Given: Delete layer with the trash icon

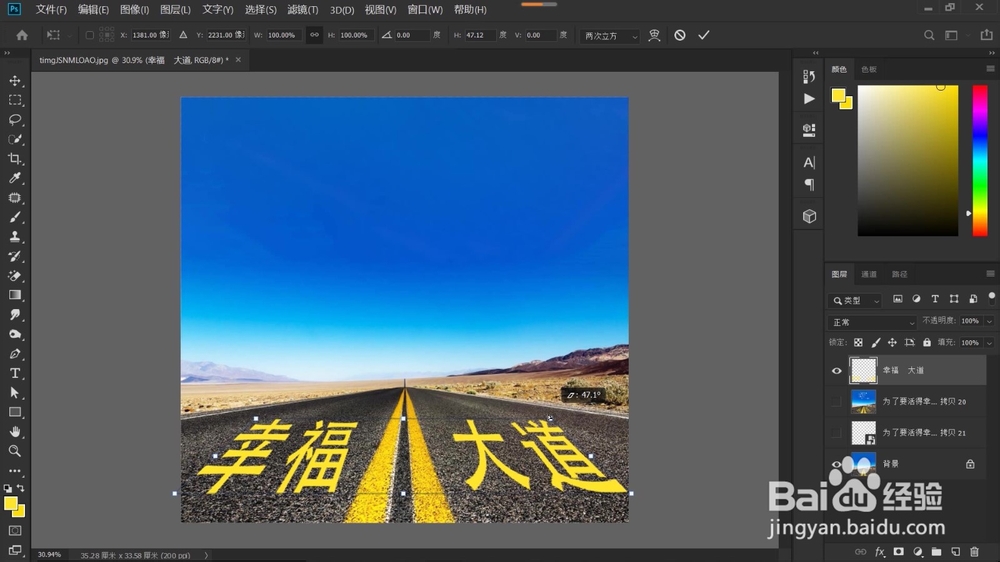Looking at the screenshot, I should pyautogui.click(x=974, y=551).
